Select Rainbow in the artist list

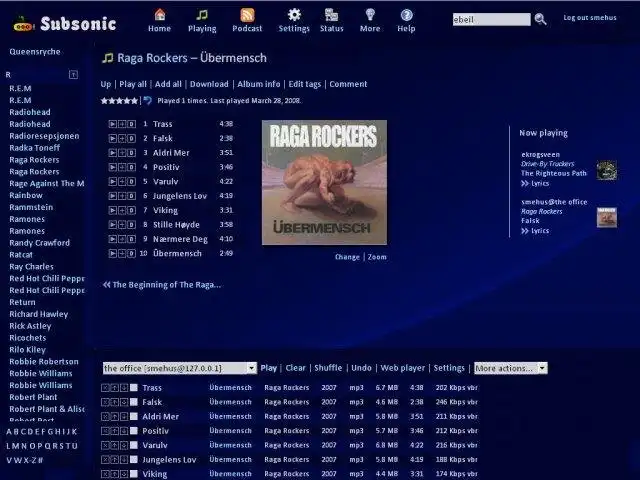click(x=26, y=196)
